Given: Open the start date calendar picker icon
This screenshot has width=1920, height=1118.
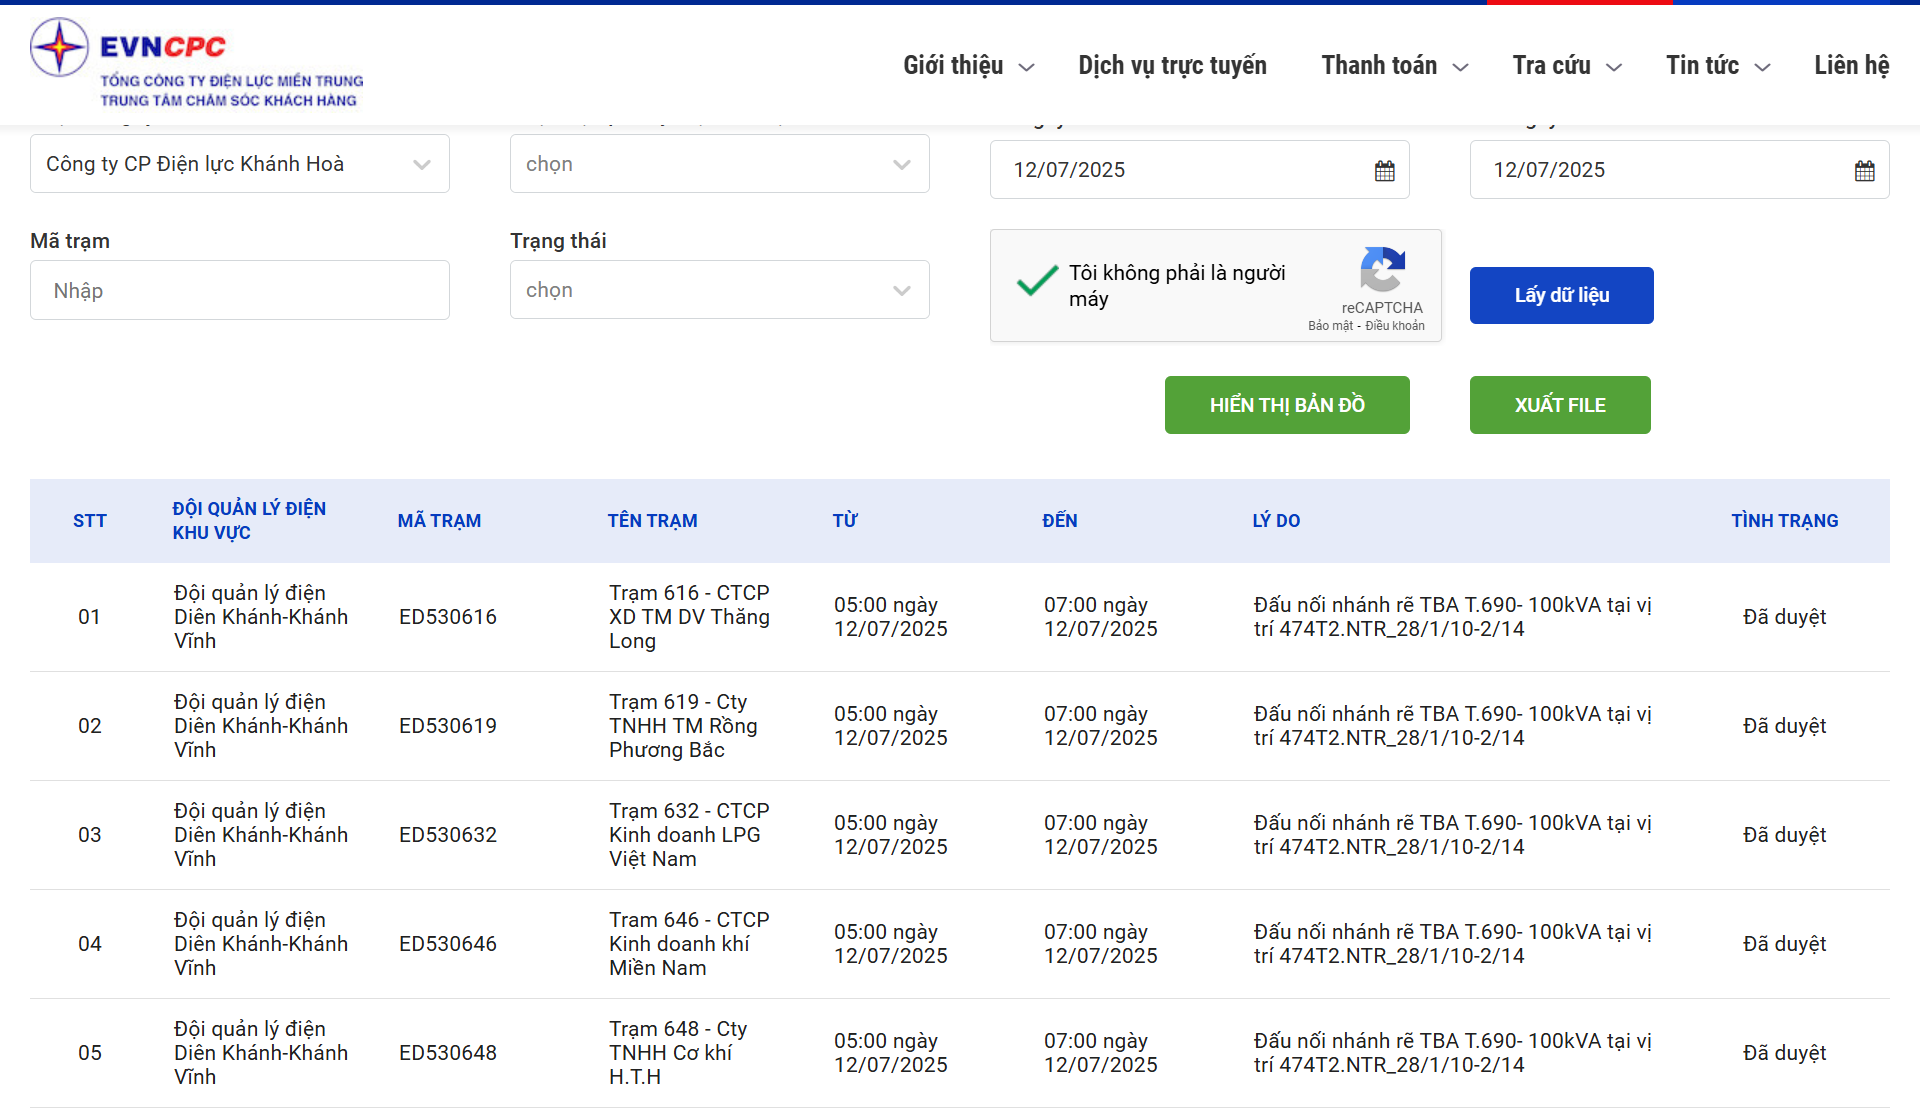Looking at the screenshot, I should tap(1384, 169).
